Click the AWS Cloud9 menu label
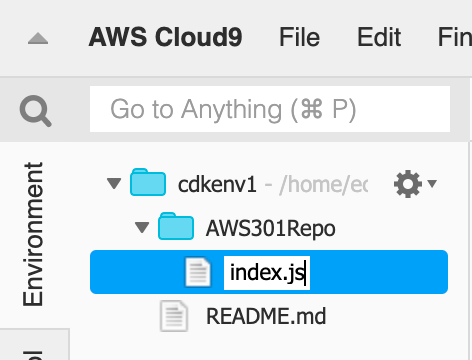The height and width of the screenshot is (360, 472). (165, 37)
